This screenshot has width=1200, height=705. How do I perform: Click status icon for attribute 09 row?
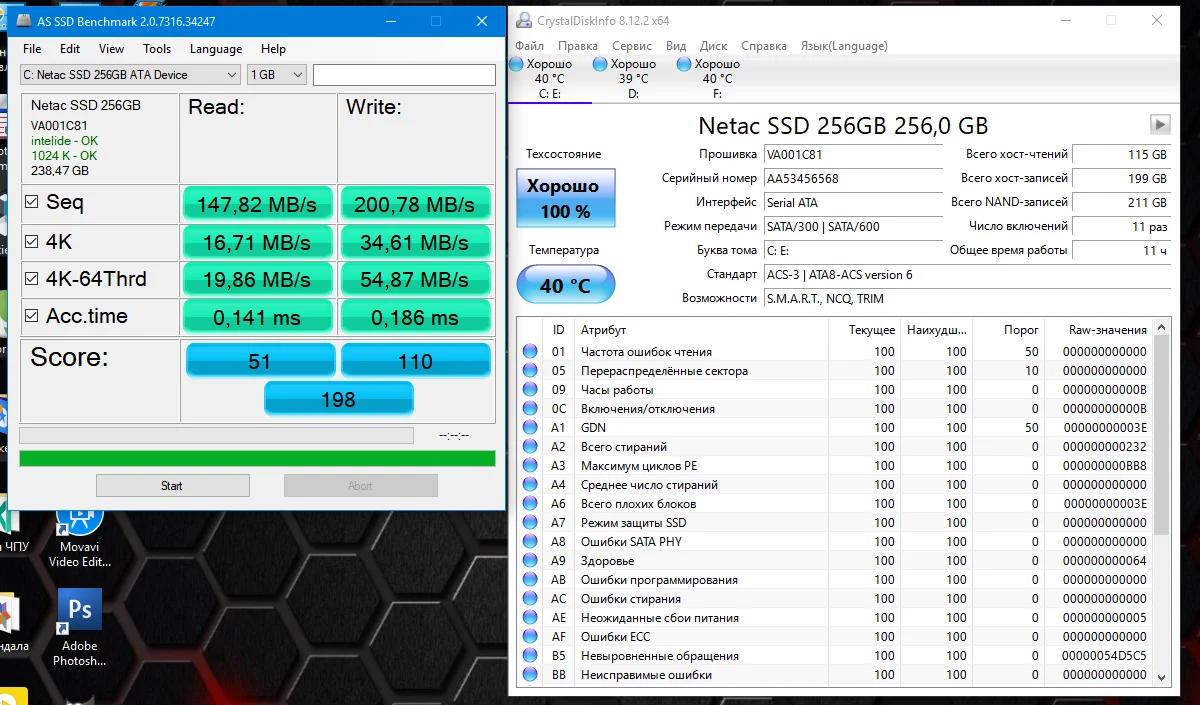tap(530, 389)
